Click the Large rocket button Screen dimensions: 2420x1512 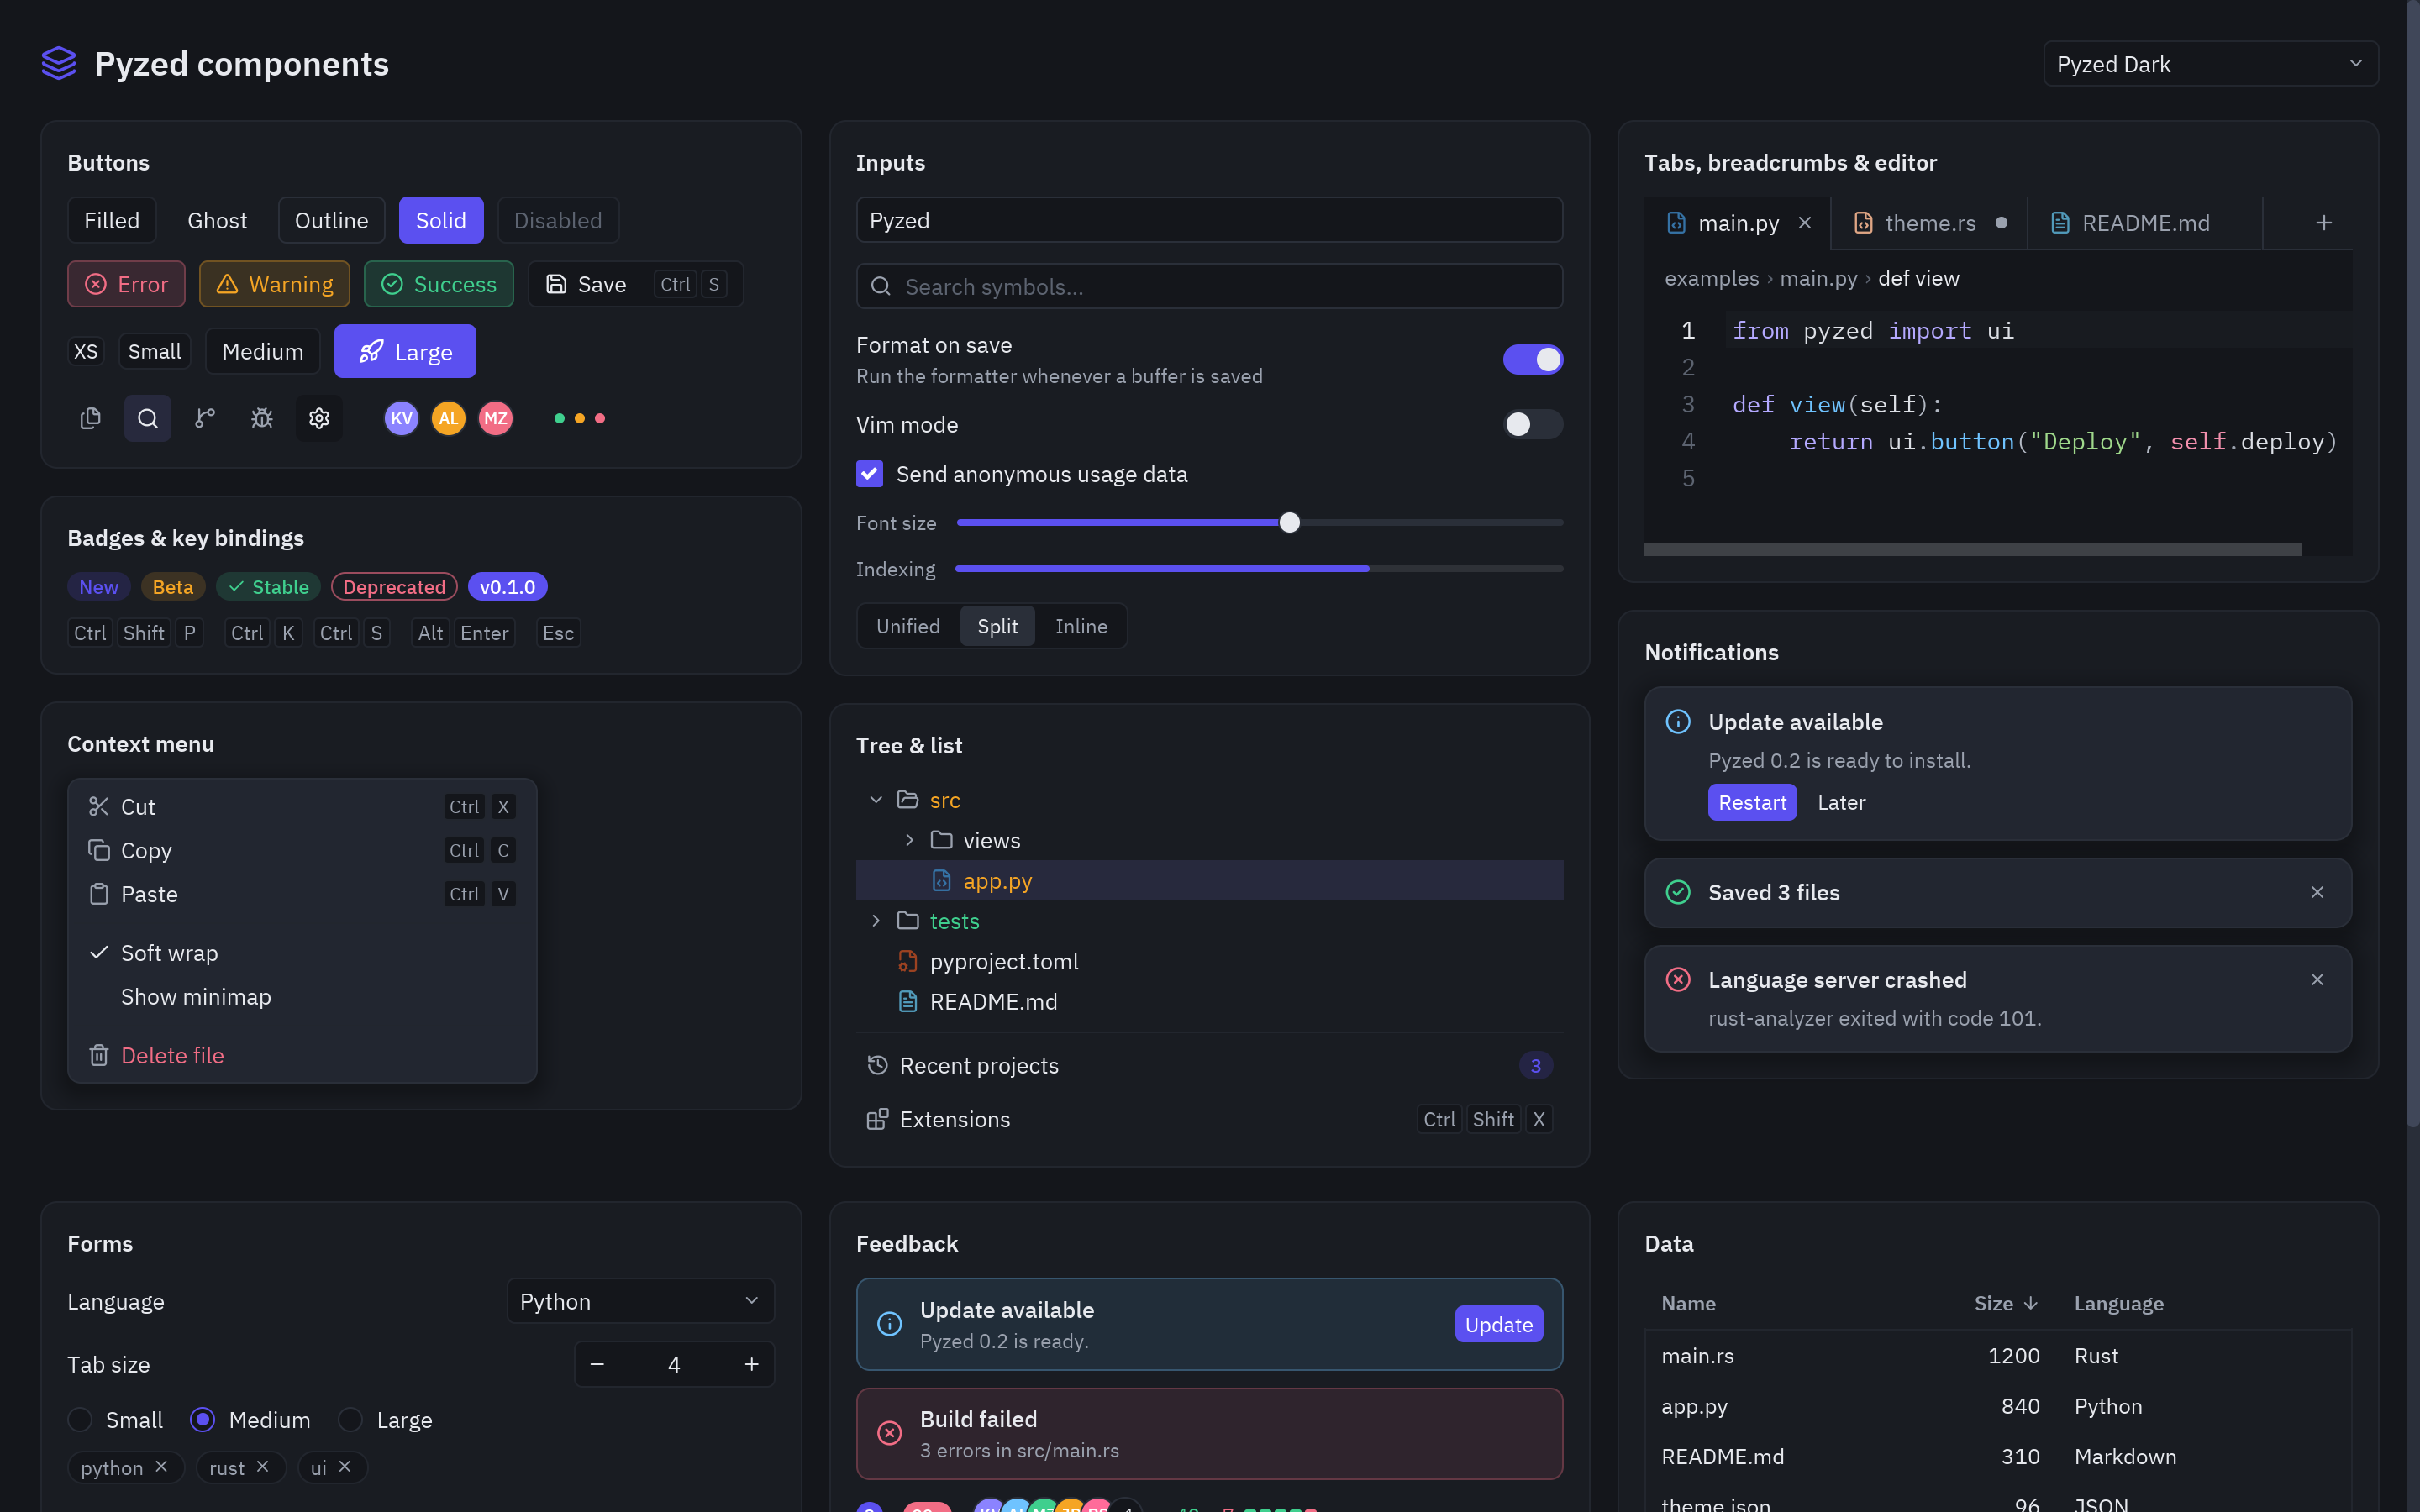[405, 351]
